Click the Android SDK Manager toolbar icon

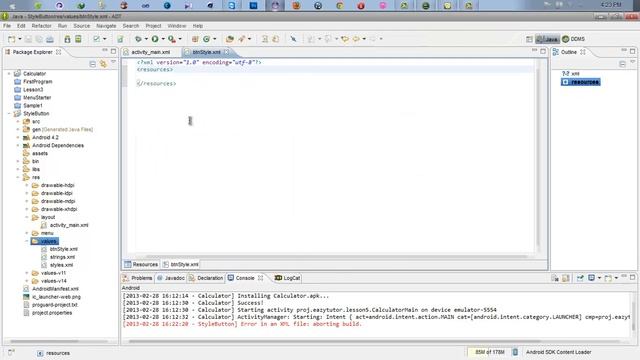67,39
